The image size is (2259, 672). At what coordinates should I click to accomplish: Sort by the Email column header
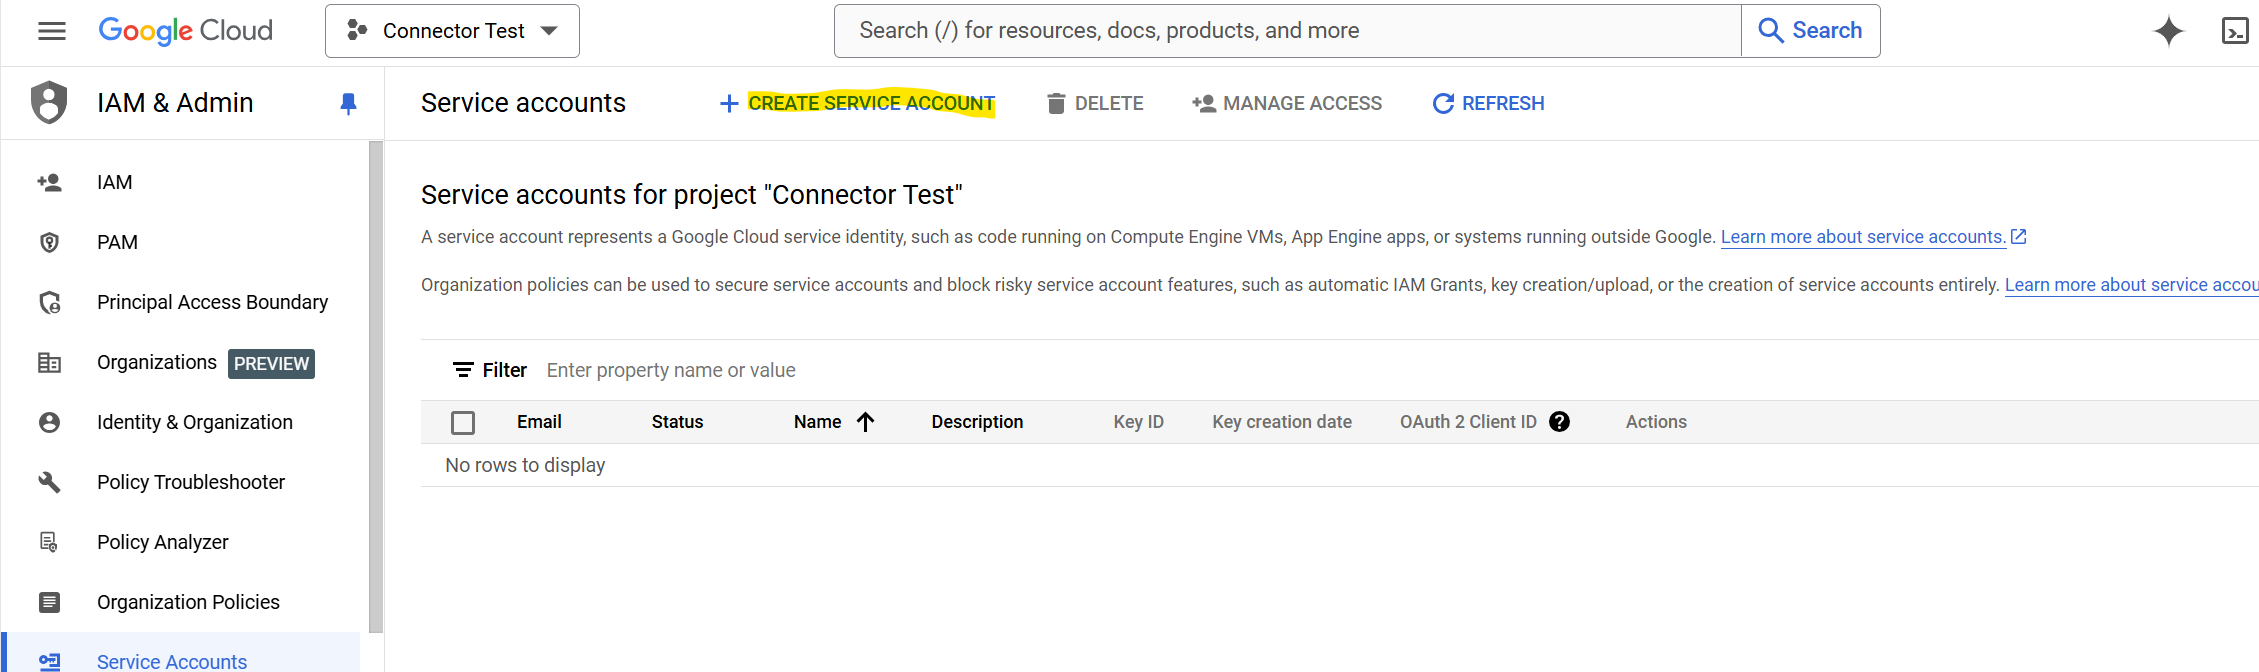[539, 422]
